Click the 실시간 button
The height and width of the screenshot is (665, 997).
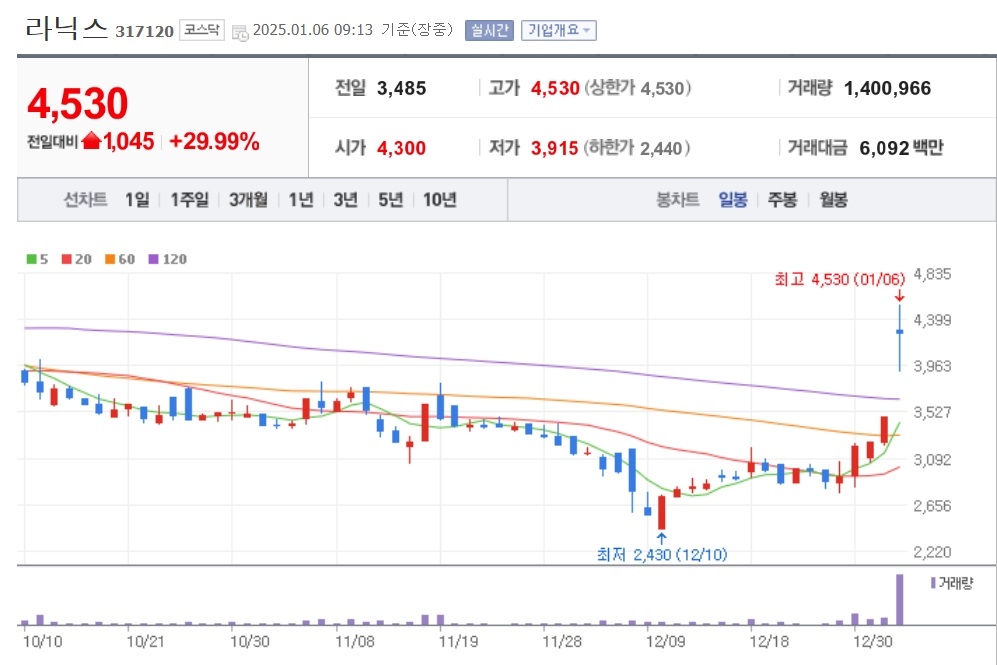click(x=489, y=30)
